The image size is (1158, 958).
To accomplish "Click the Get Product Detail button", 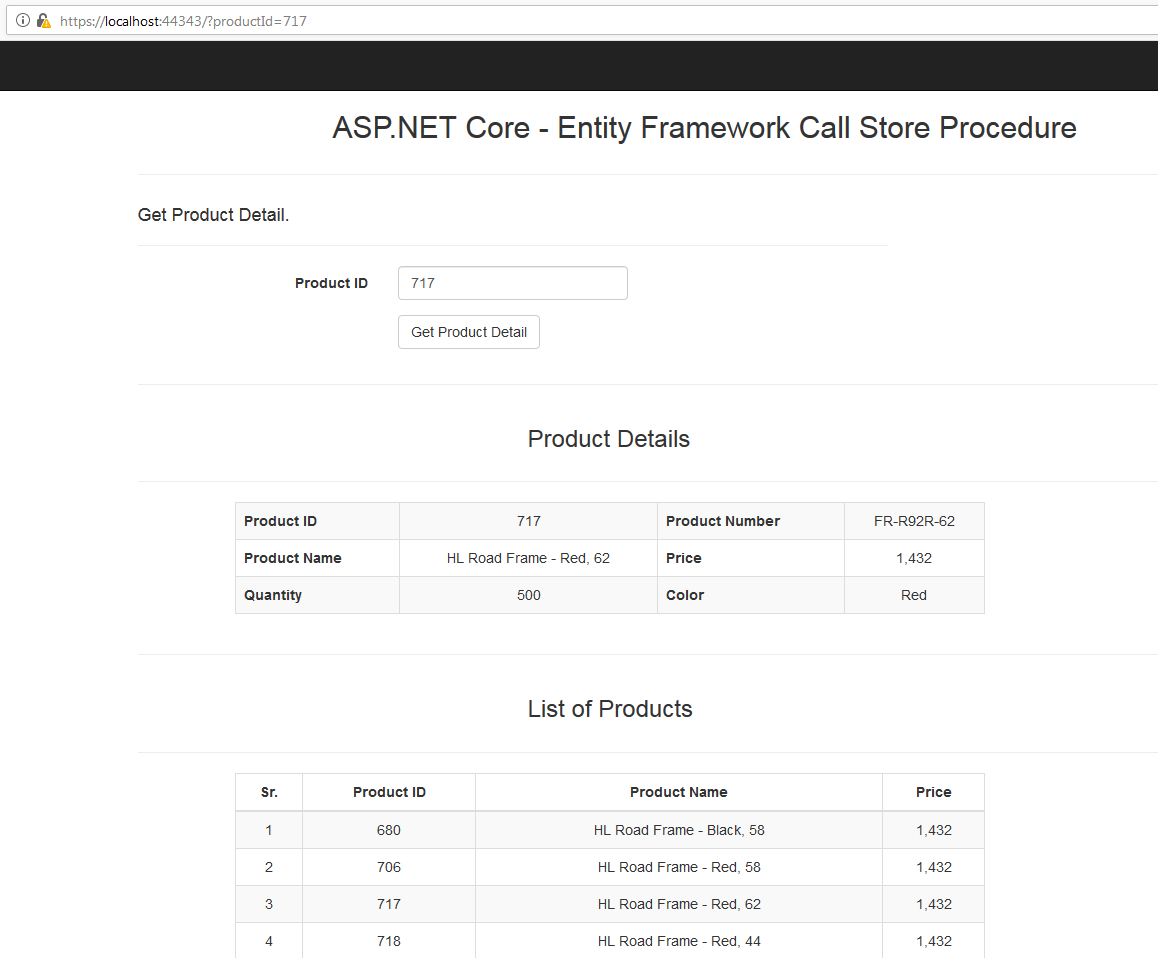I will 468,331.
